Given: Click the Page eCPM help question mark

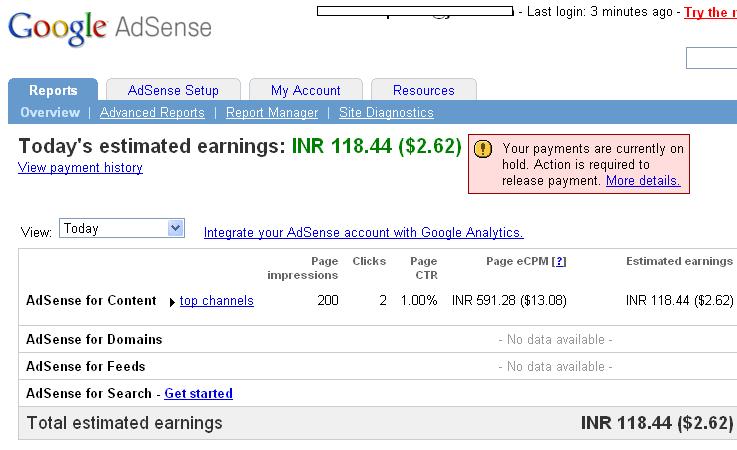Looking at the screenshot, I should coord(559,261).
